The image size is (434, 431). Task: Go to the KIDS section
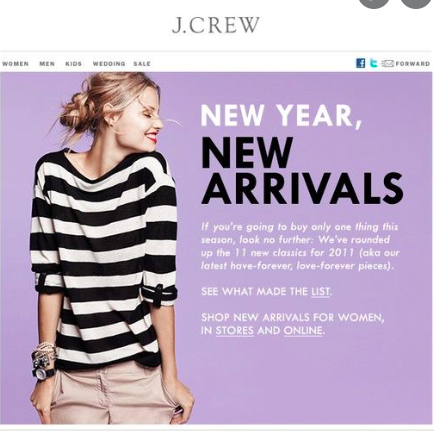pyautogui.click(x=73, y=63)
